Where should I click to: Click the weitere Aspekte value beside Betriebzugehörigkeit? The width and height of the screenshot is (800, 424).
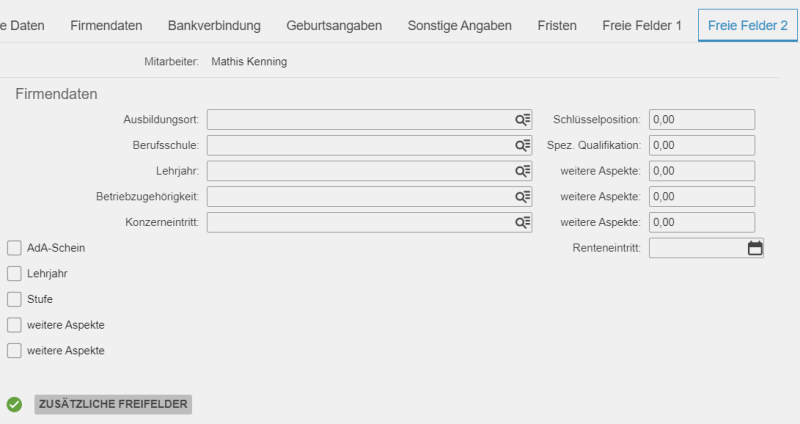click(702, 196)
